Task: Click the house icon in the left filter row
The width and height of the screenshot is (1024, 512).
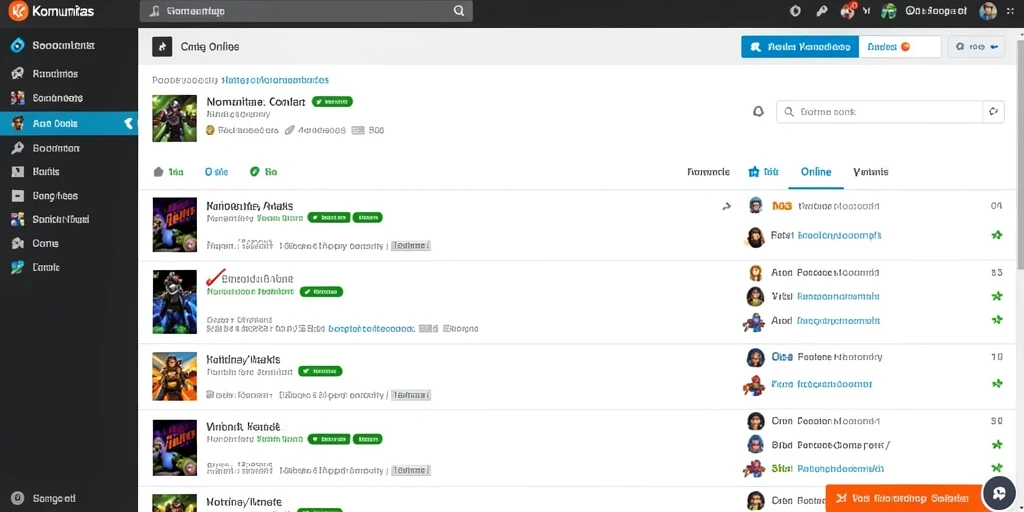Action: [x=157, y=172]
